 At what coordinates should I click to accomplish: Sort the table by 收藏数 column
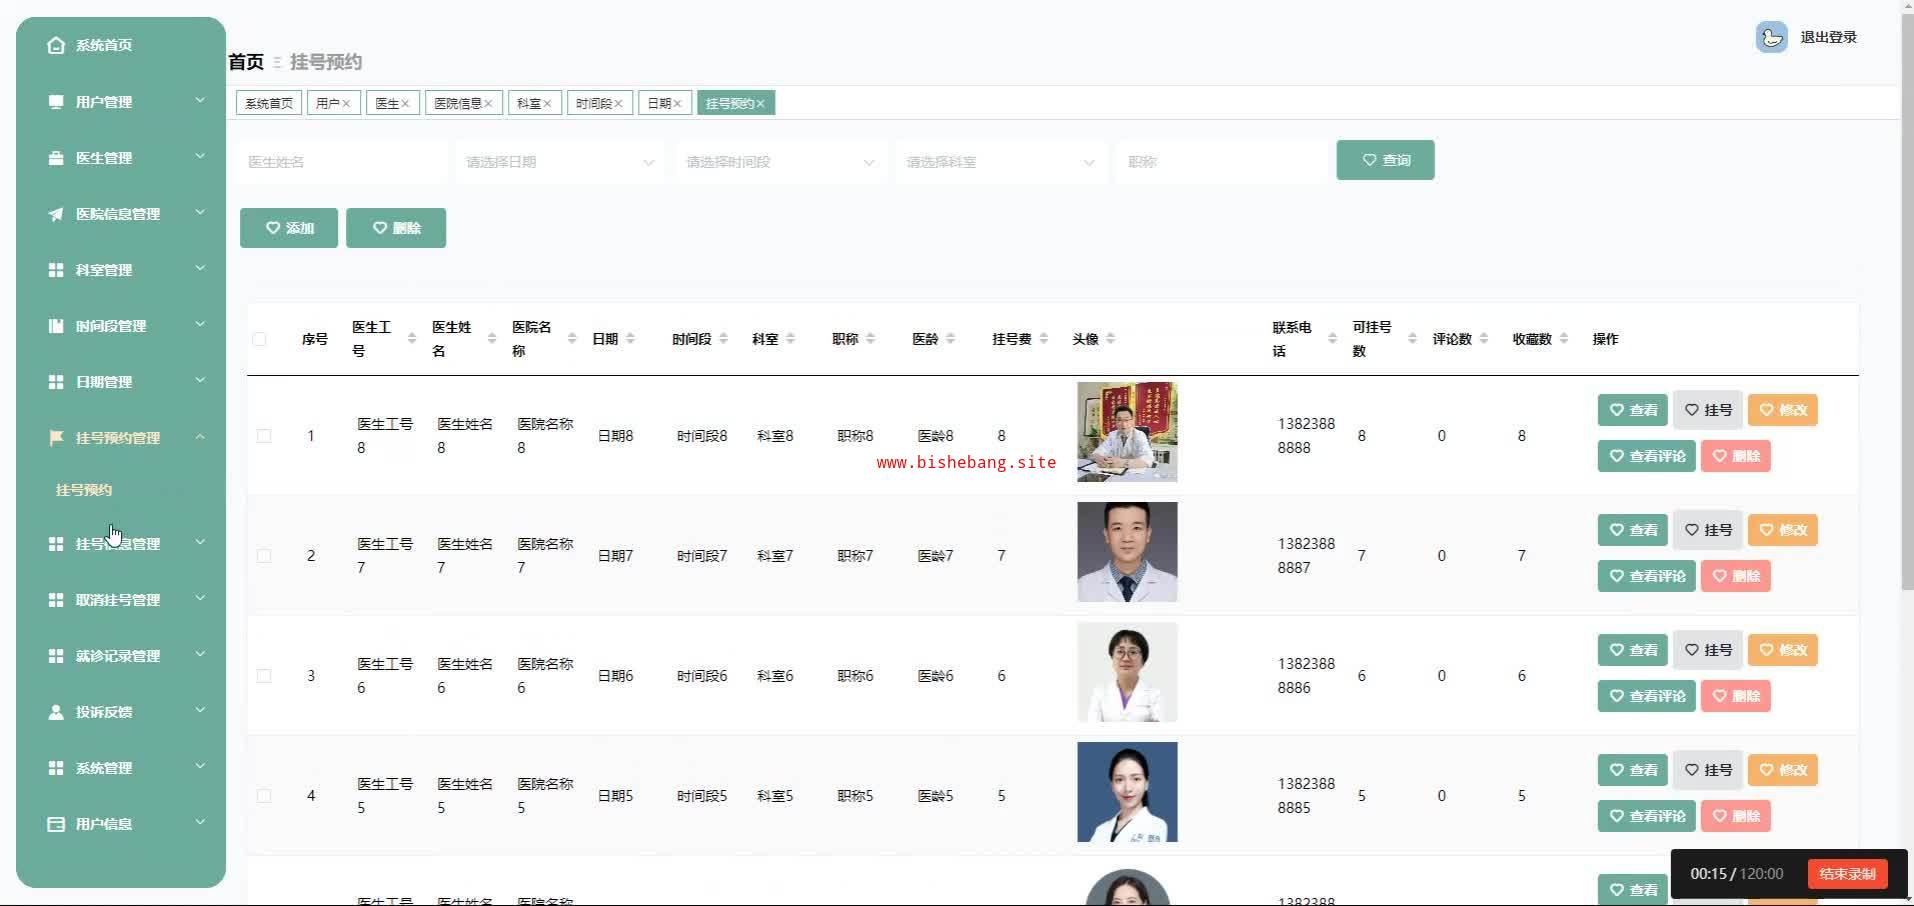pyautogui.click(x=1563, y=339)
